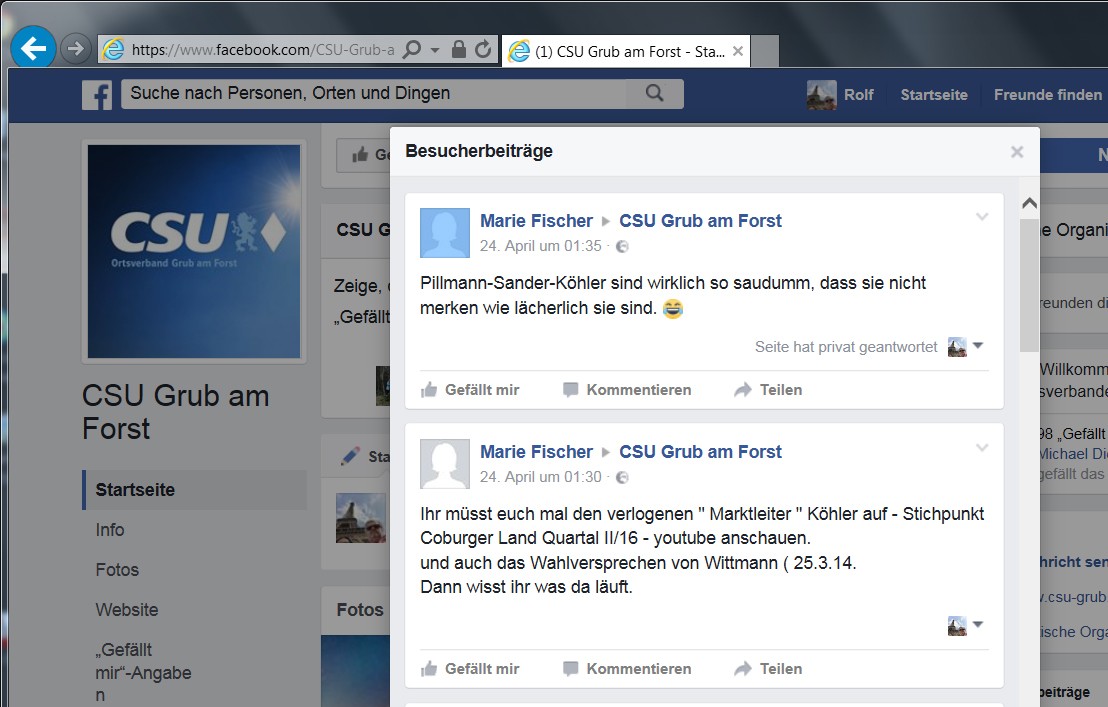Viewport: 1108px width, 707px height.
Task: Like the 01:35 post with Gefällt mir
Action: (470, 390)
